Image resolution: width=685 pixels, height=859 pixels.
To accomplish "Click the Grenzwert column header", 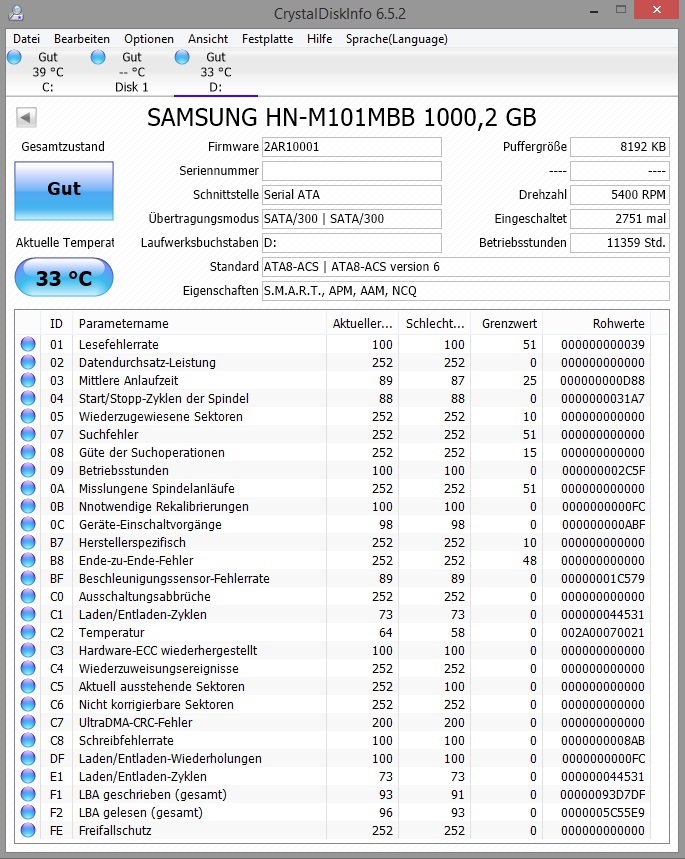I will coord(507,323).
